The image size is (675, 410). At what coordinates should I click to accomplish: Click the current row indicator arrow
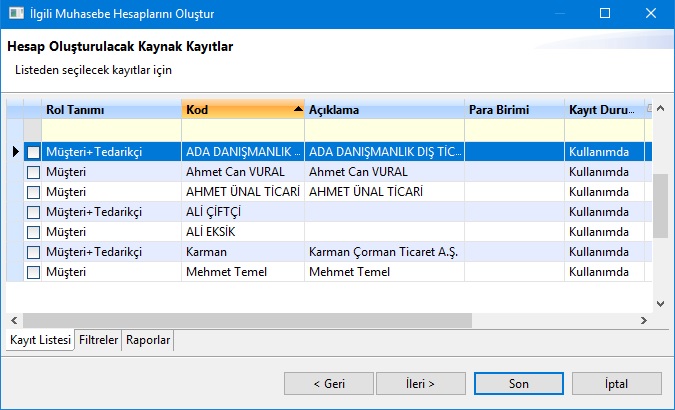pos(15,152)
